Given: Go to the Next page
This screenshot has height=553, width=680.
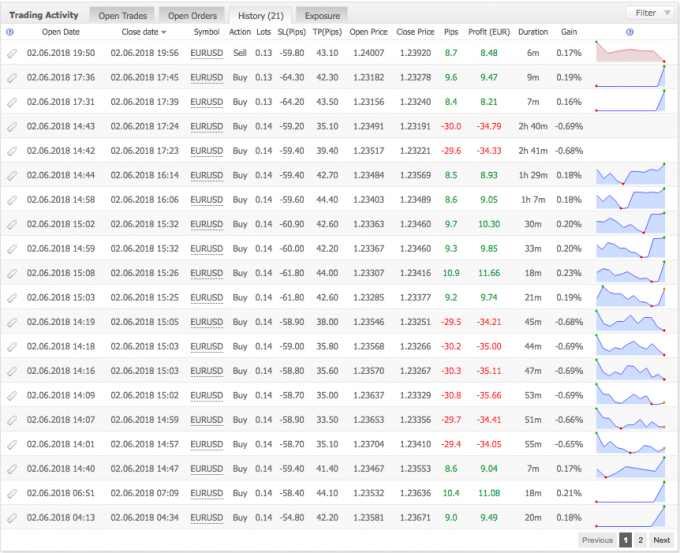Looking at the screenshot, I should pos(661,540).
